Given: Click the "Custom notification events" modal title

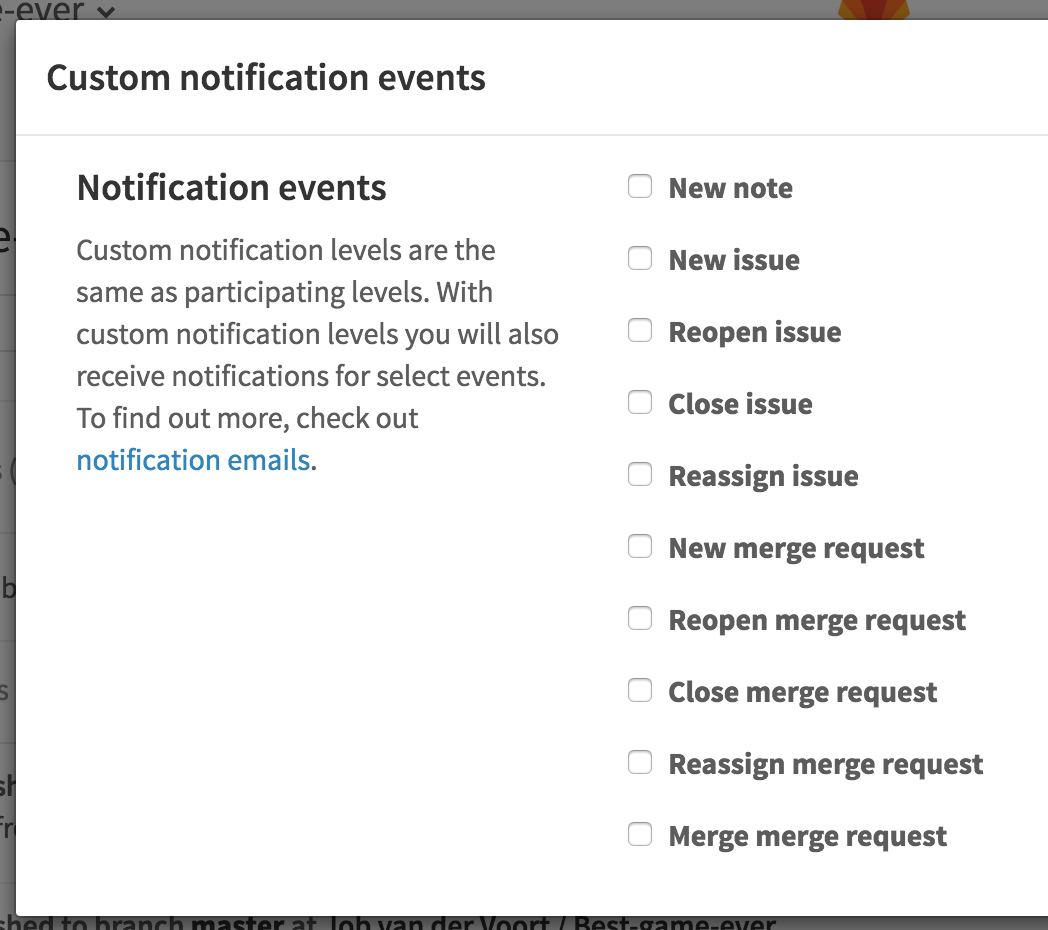Looking at the screenshot, I should click(x=267, y=77).
